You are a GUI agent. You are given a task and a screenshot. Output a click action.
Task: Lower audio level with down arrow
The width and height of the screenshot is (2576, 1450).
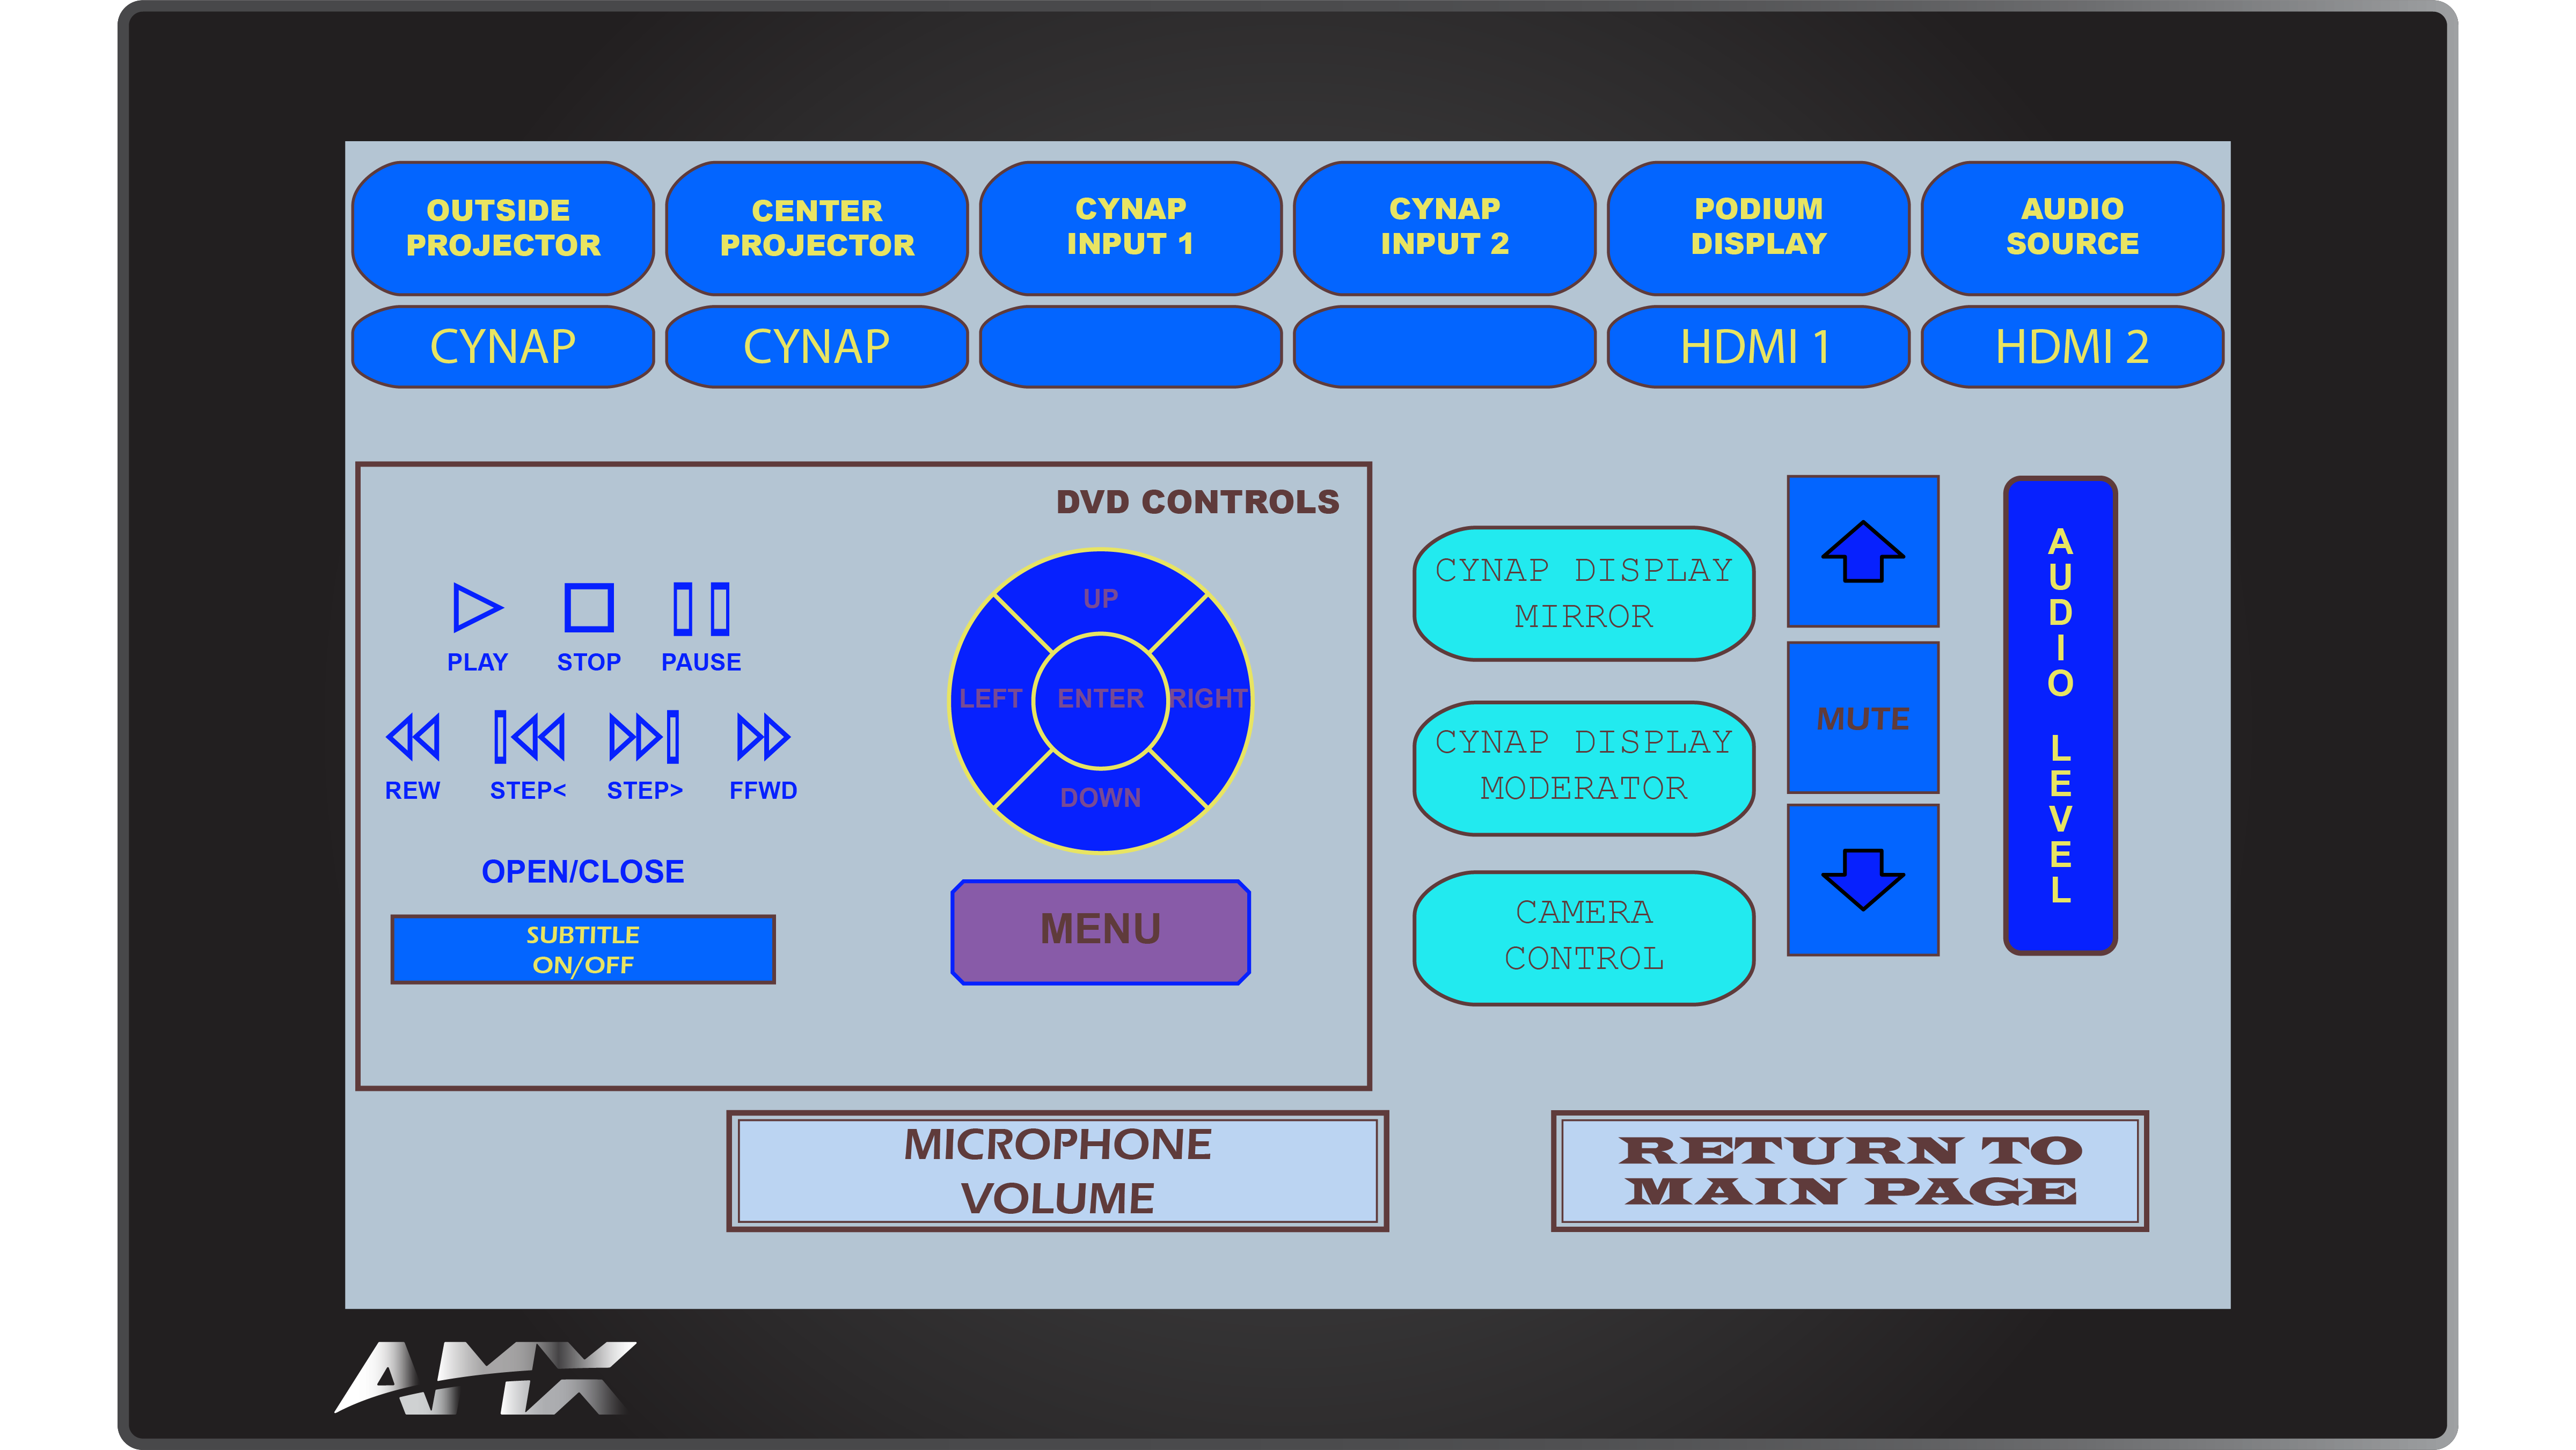click(1862, 879)
